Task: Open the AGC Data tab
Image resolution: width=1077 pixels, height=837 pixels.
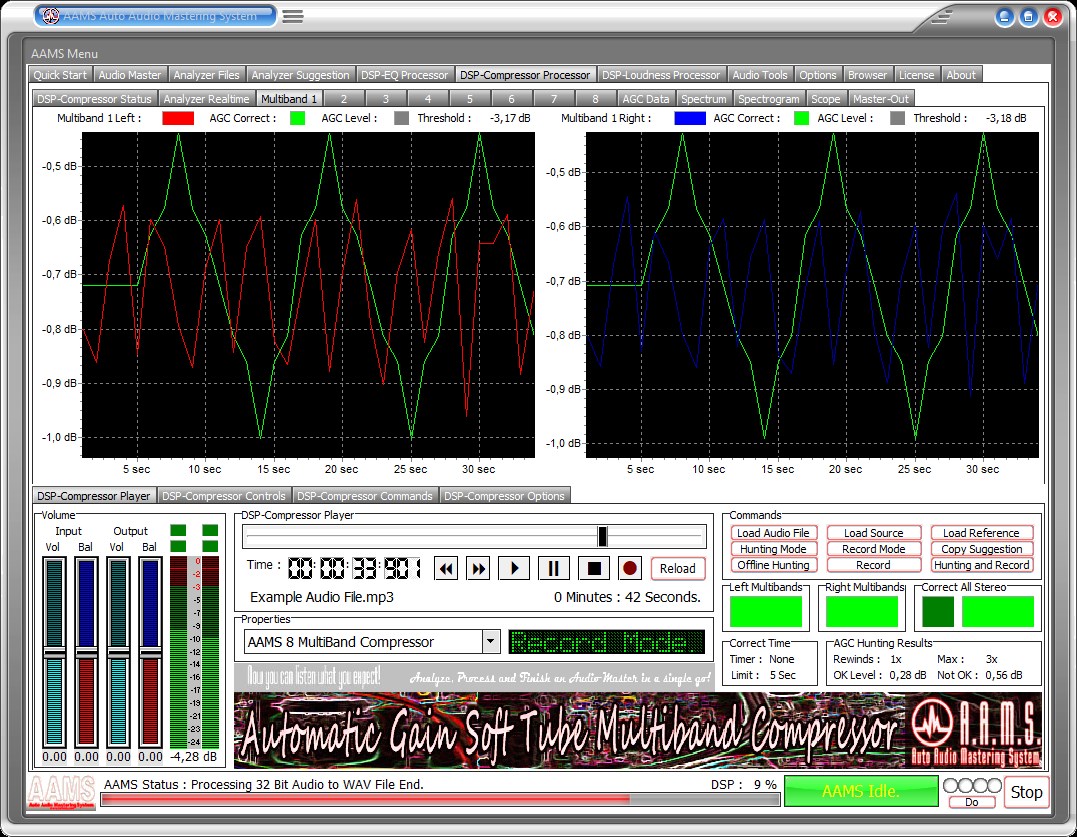Action: [645, 99]
